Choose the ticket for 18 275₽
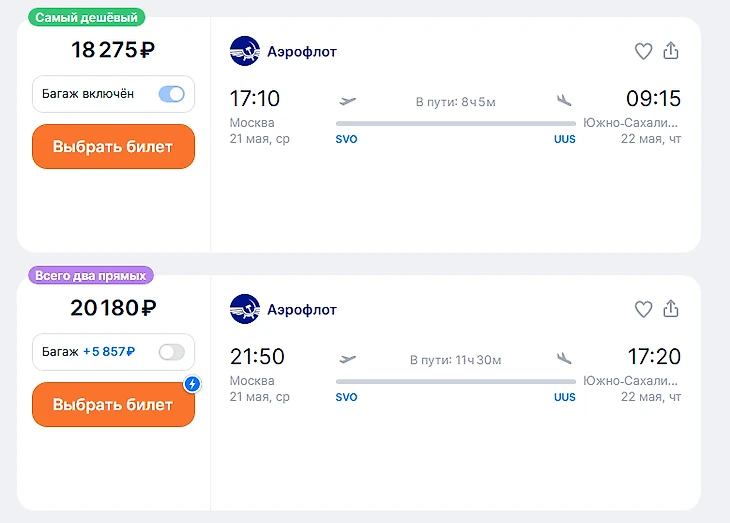 [113, 147]
